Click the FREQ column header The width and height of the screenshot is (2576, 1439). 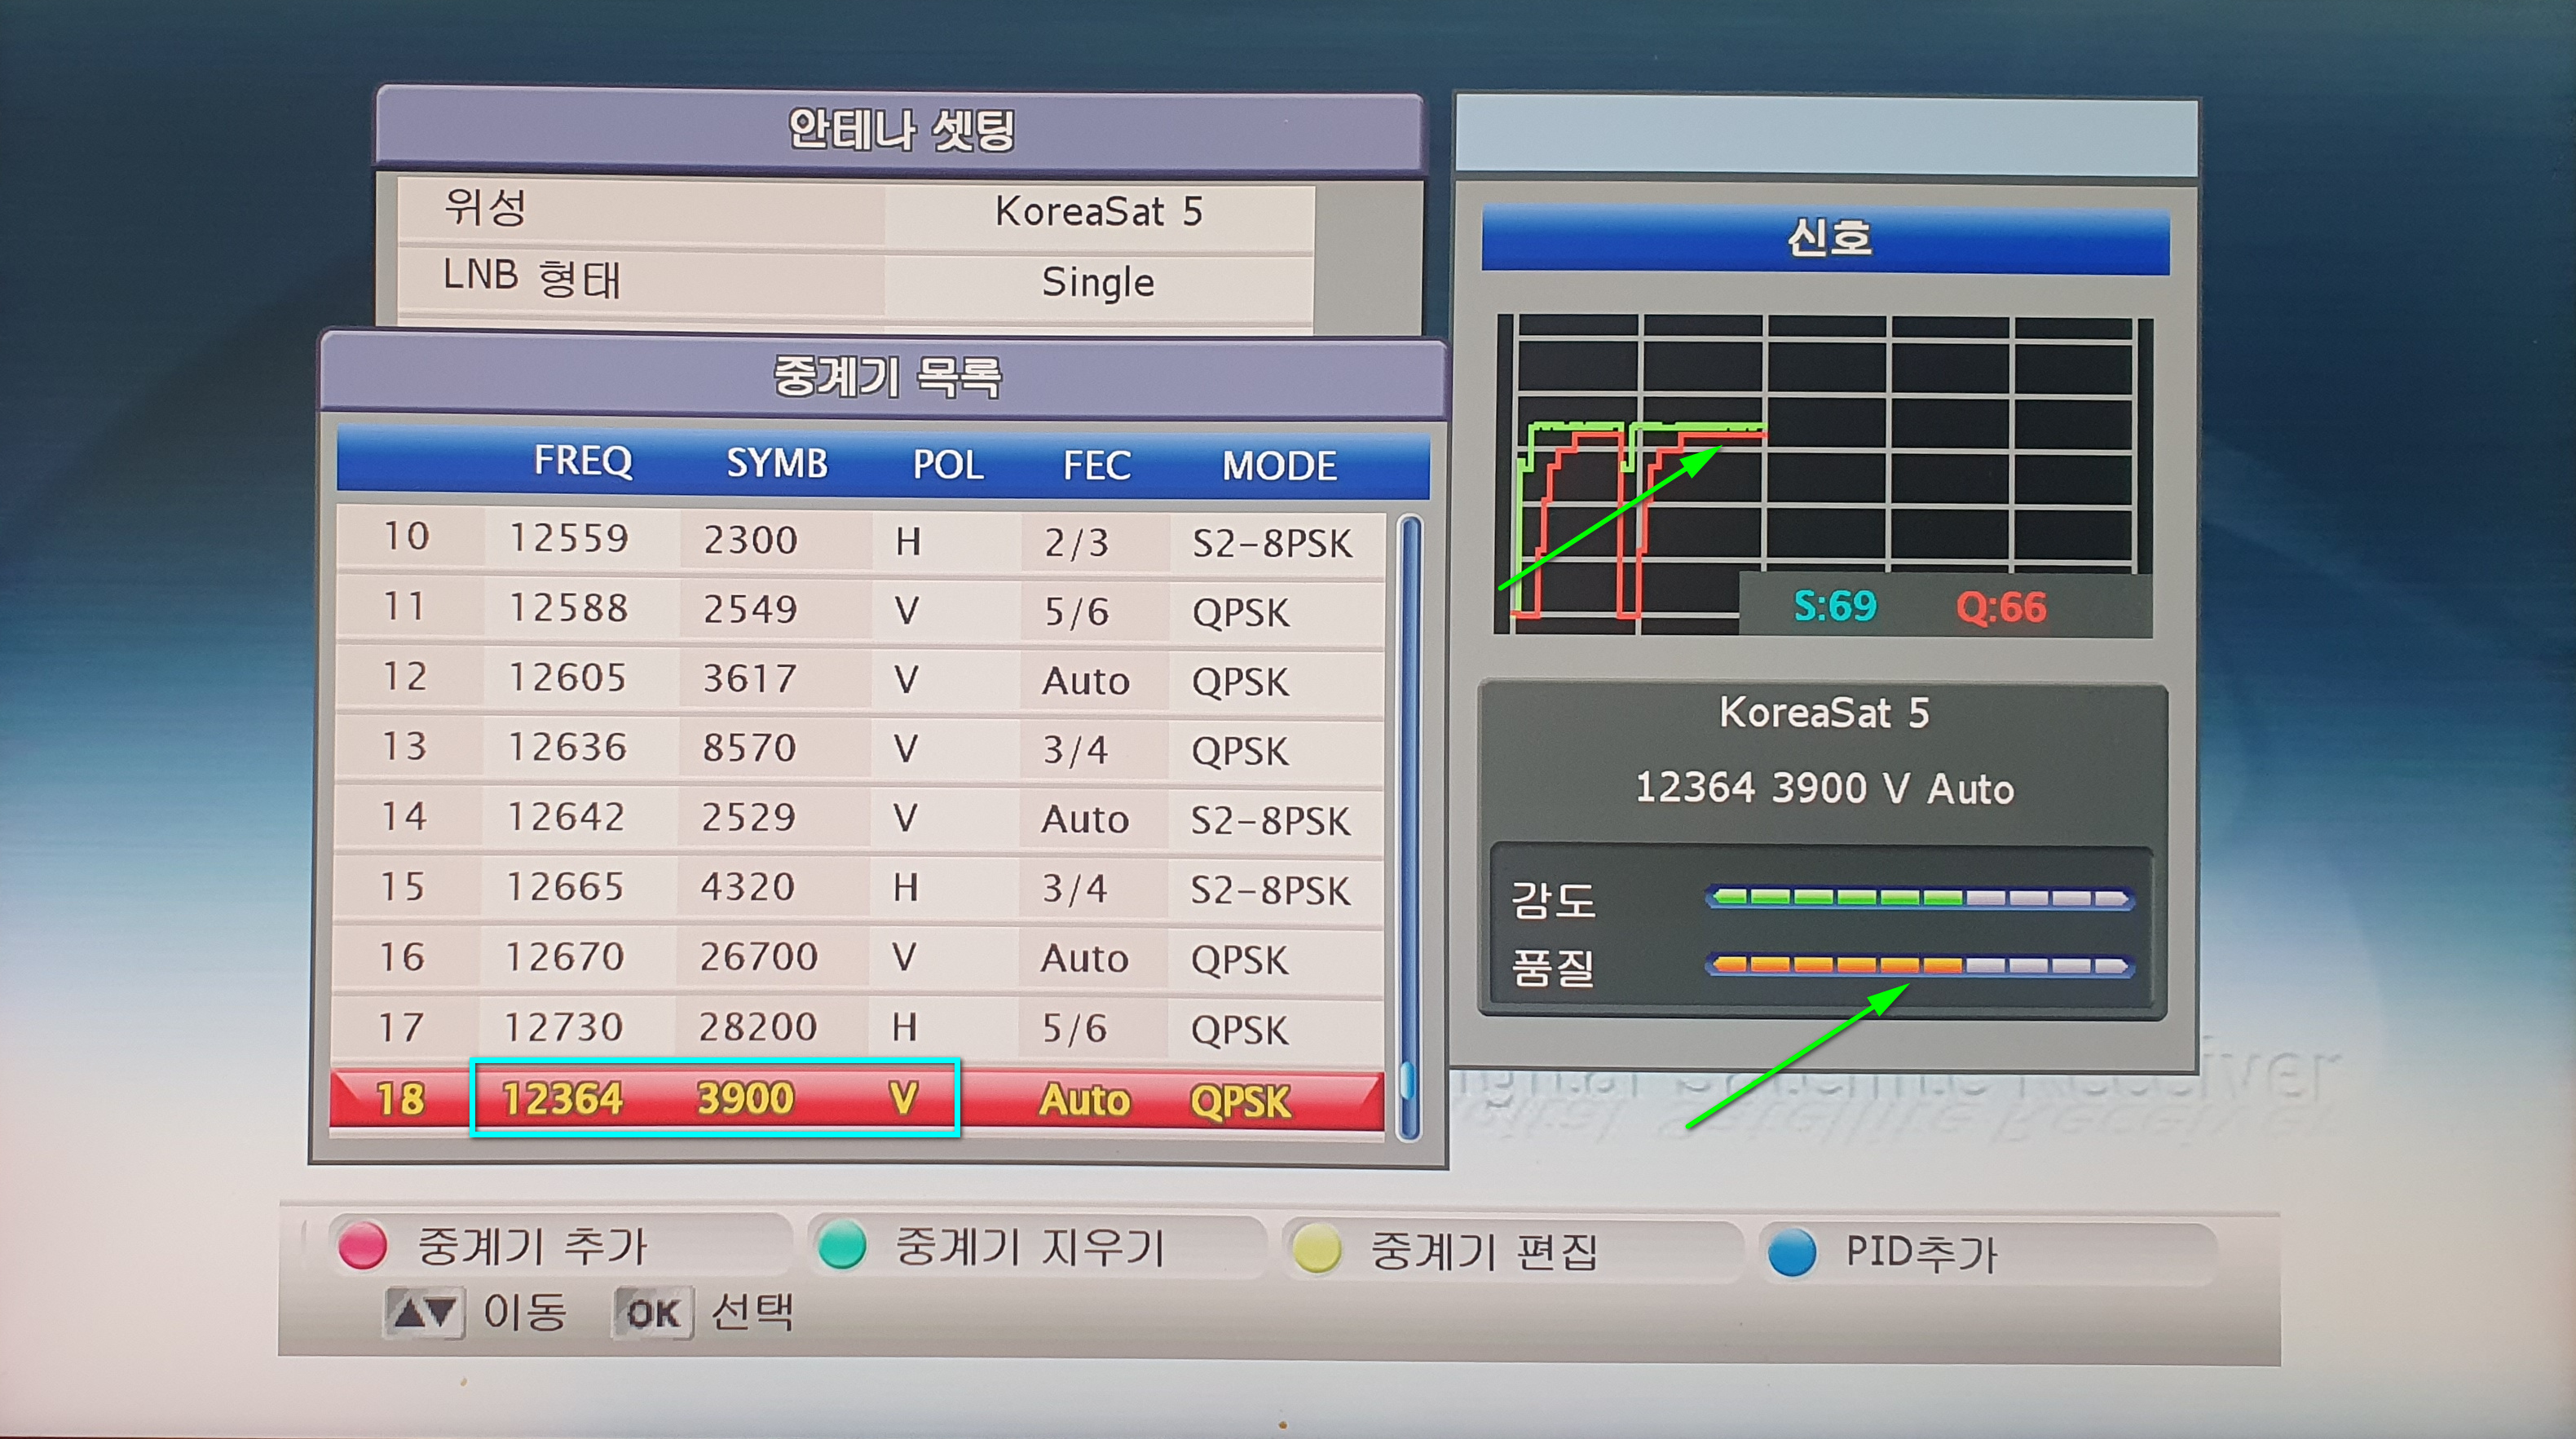[583, 461]
